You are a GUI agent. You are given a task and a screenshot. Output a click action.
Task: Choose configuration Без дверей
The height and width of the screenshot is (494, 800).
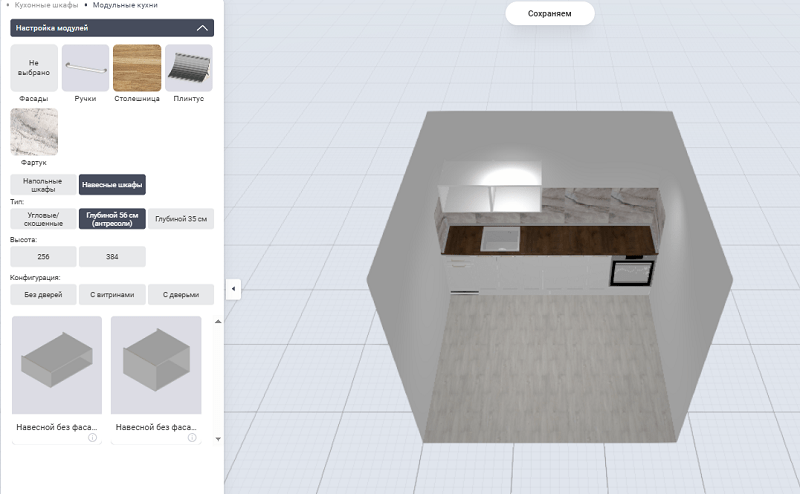tap(43, 295)
